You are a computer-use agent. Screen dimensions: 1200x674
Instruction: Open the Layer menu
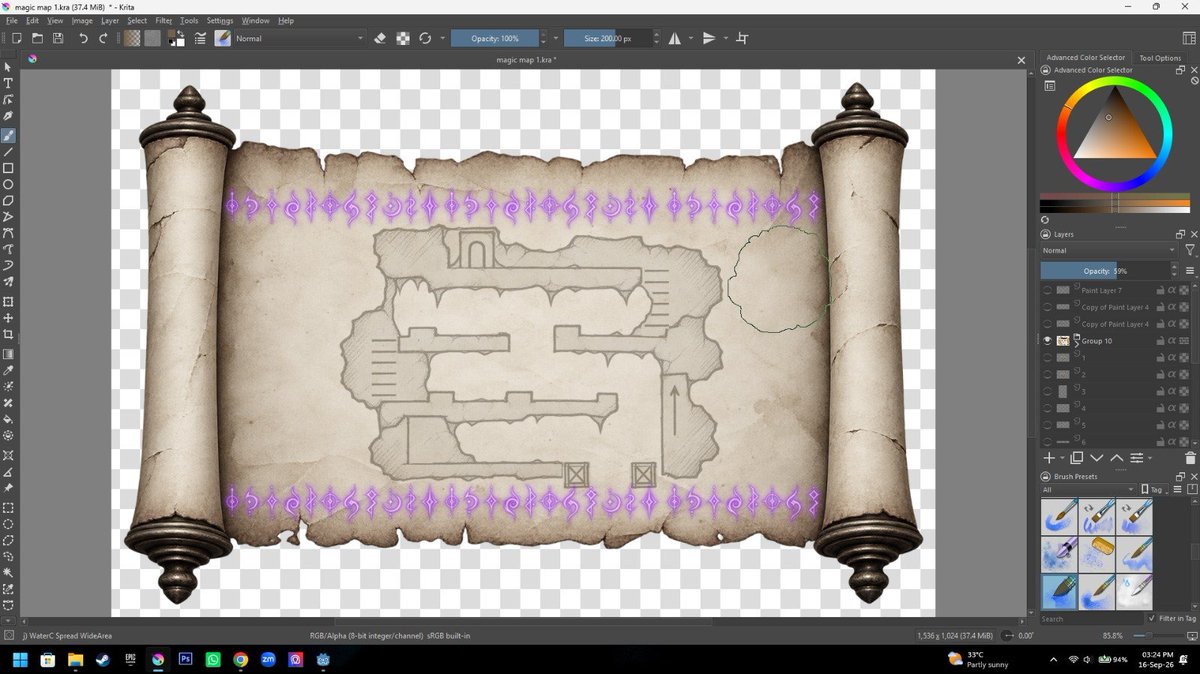tap(109, 20)
